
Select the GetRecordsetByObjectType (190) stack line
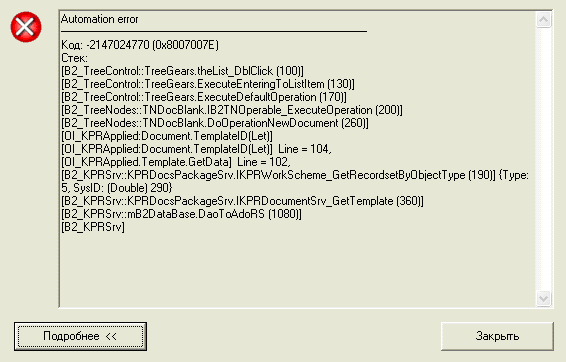[295, 181]
